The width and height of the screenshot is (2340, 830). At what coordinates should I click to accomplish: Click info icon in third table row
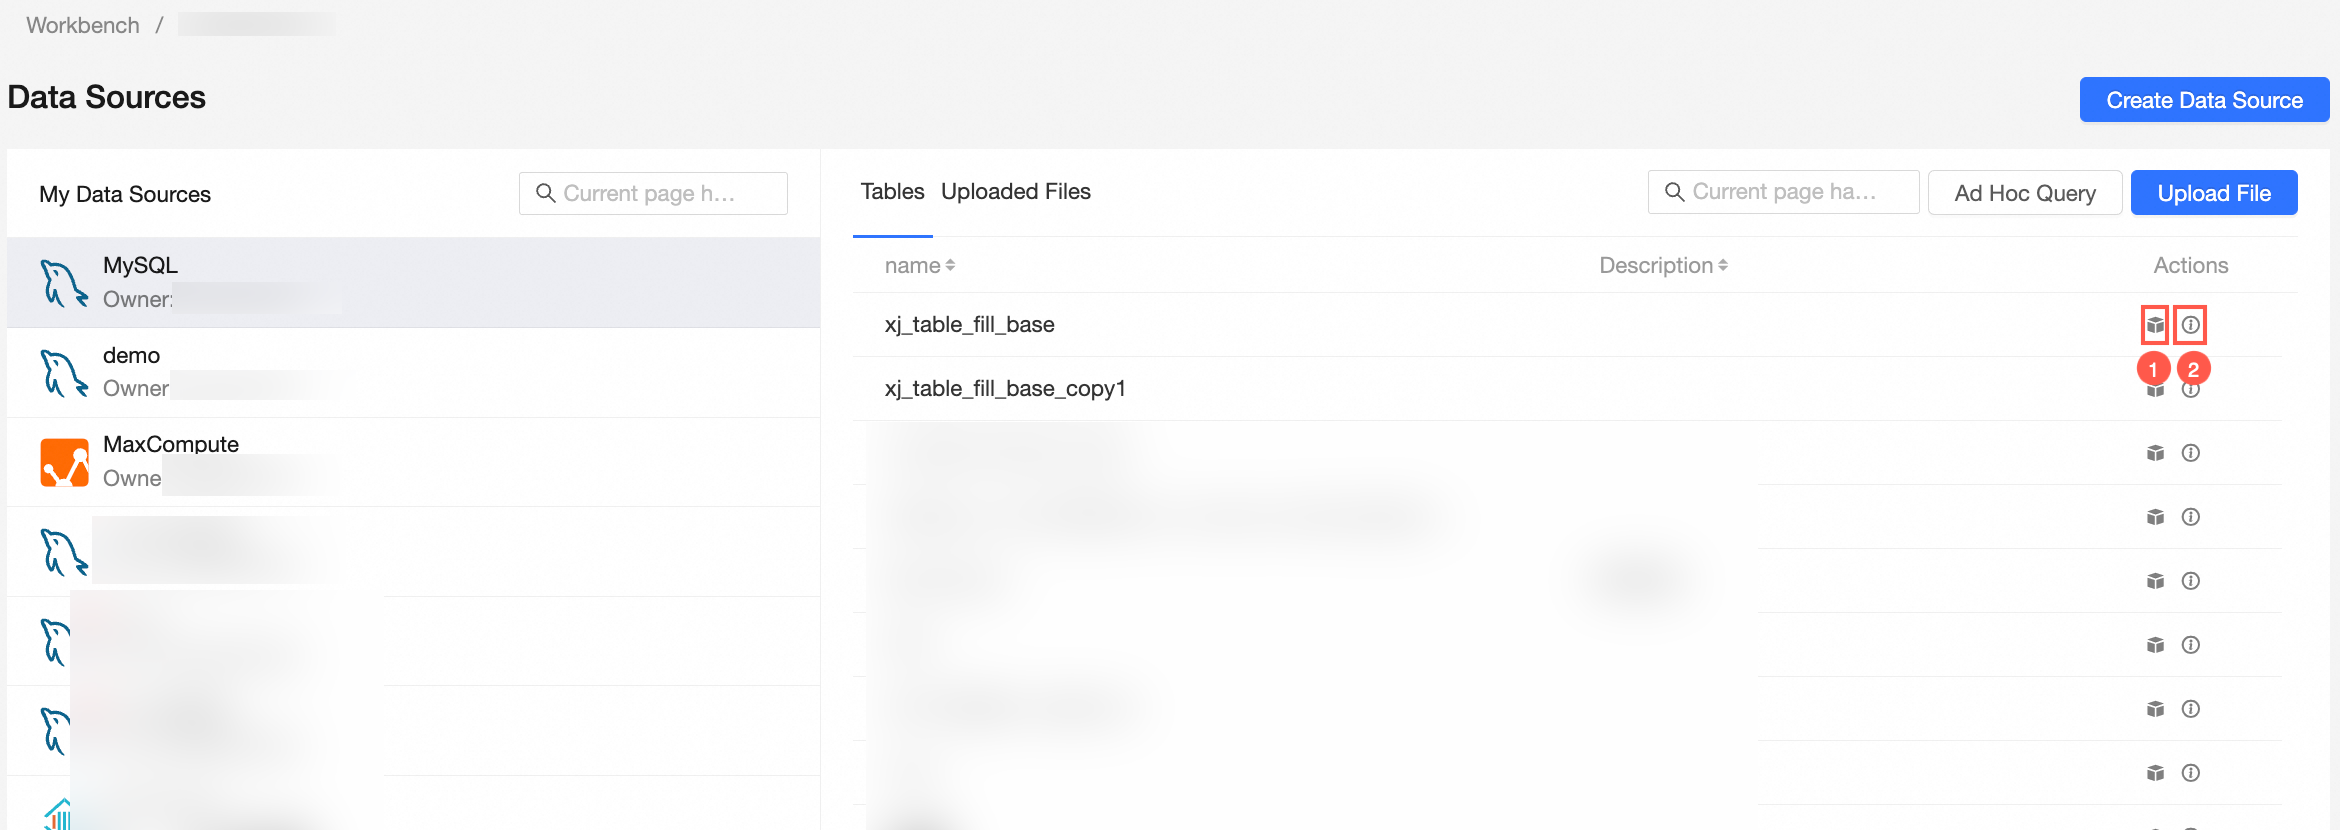click(2190, 453)
